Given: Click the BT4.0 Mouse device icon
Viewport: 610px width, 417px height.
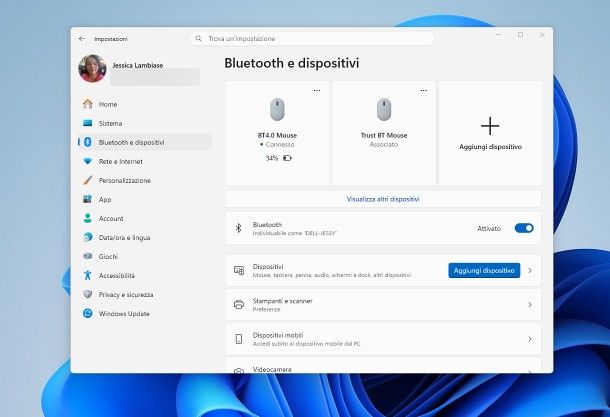Looking at the screenshot, I should [277, 109].
